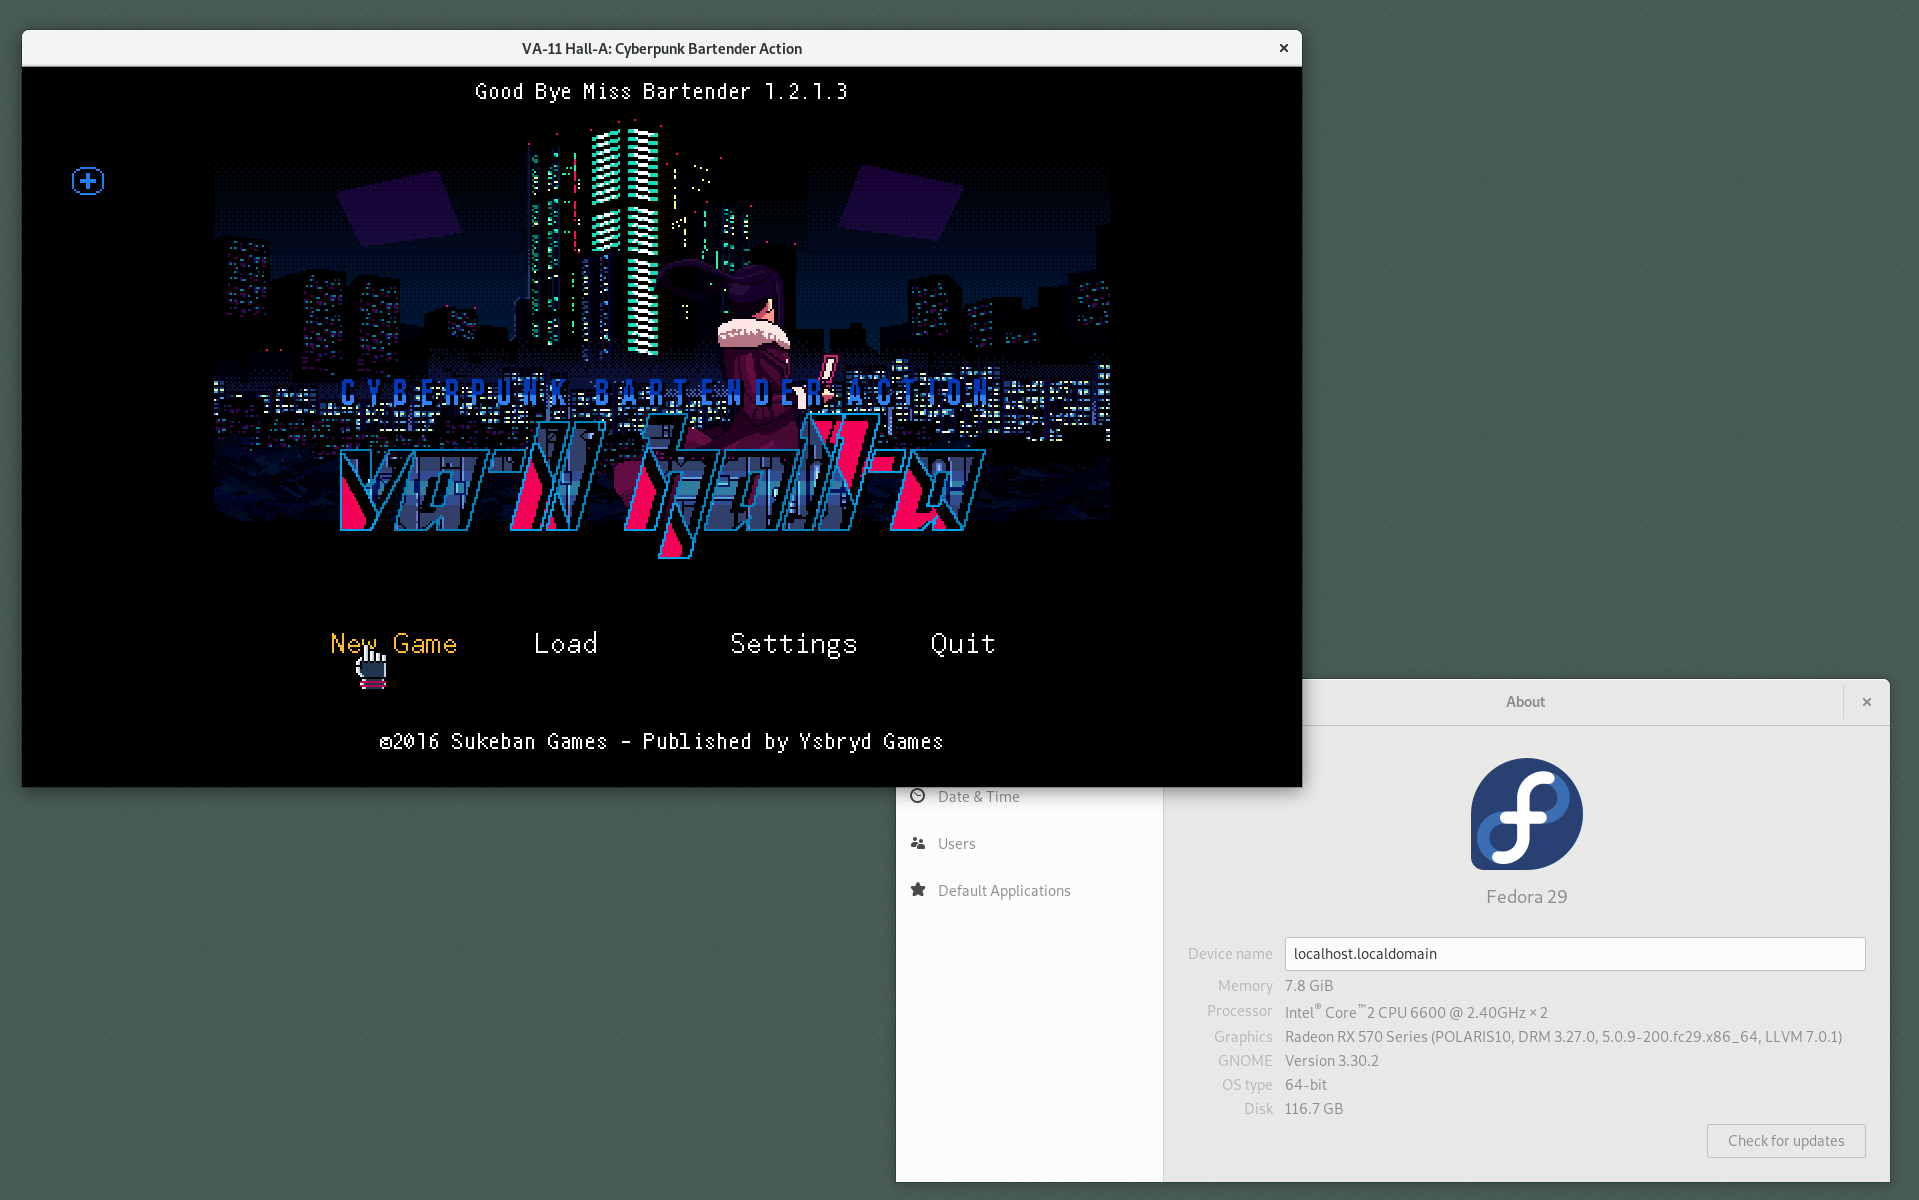Click the Default Applications star icon
Viewport: 1919px width, 1200px height.
(x=917, y=890)
